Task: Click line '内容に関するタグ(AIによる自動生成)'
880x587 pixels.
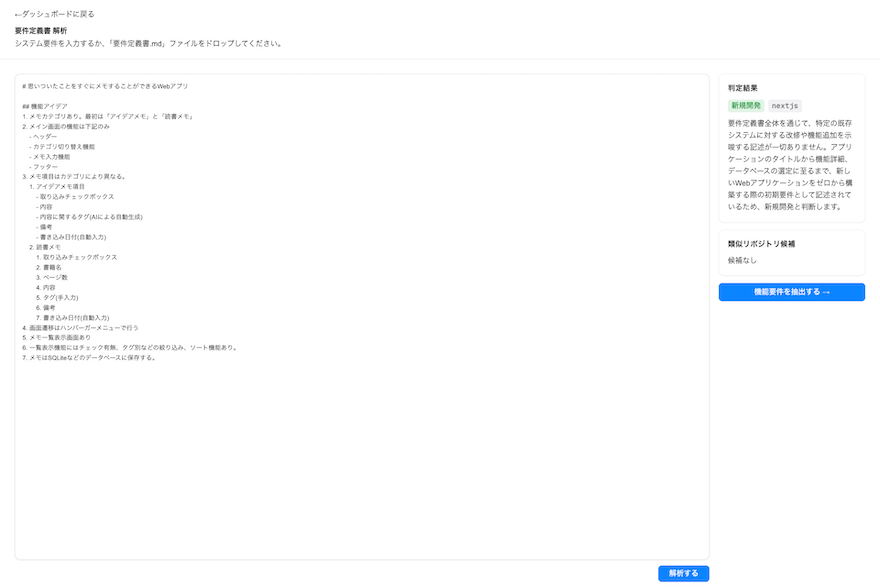Action: point(89,217)
